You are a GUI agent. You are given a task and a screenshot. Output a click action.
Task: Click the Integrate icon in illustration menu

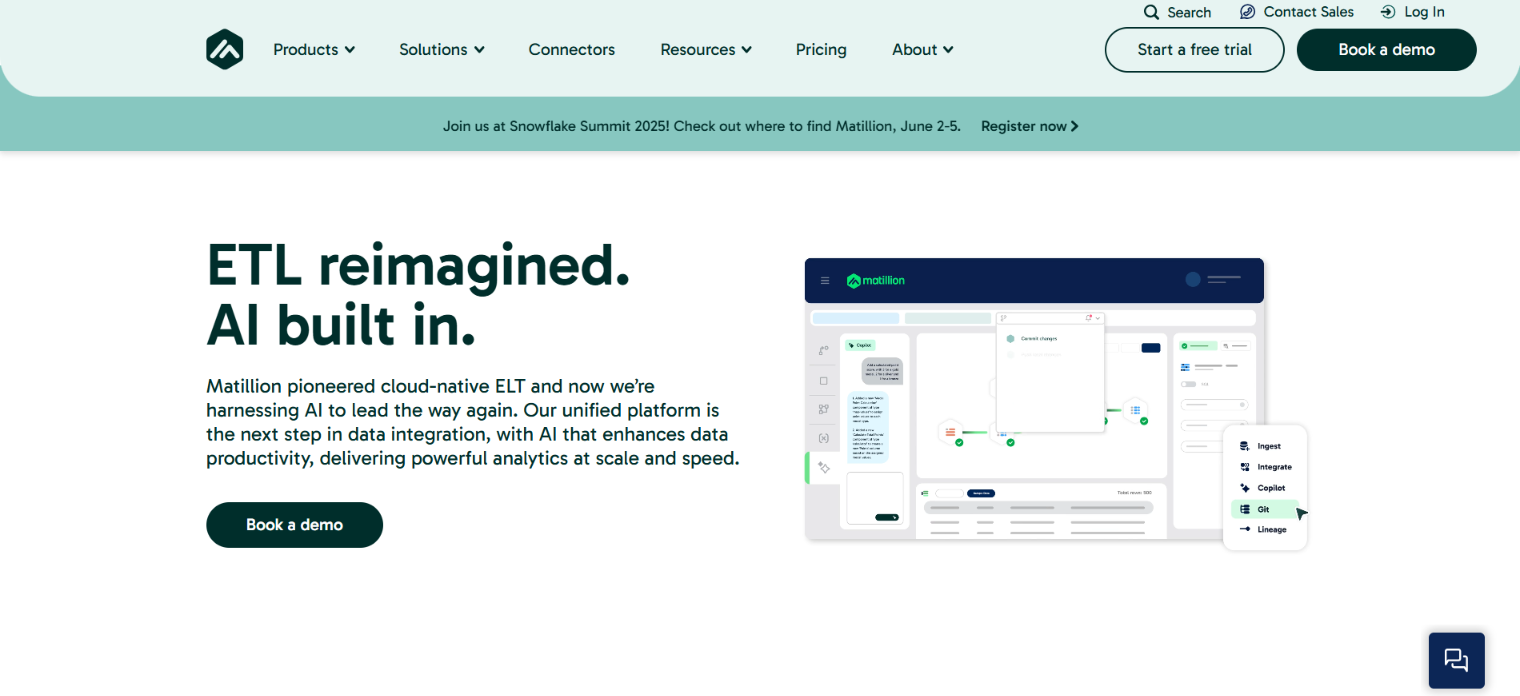point(1245,467)
